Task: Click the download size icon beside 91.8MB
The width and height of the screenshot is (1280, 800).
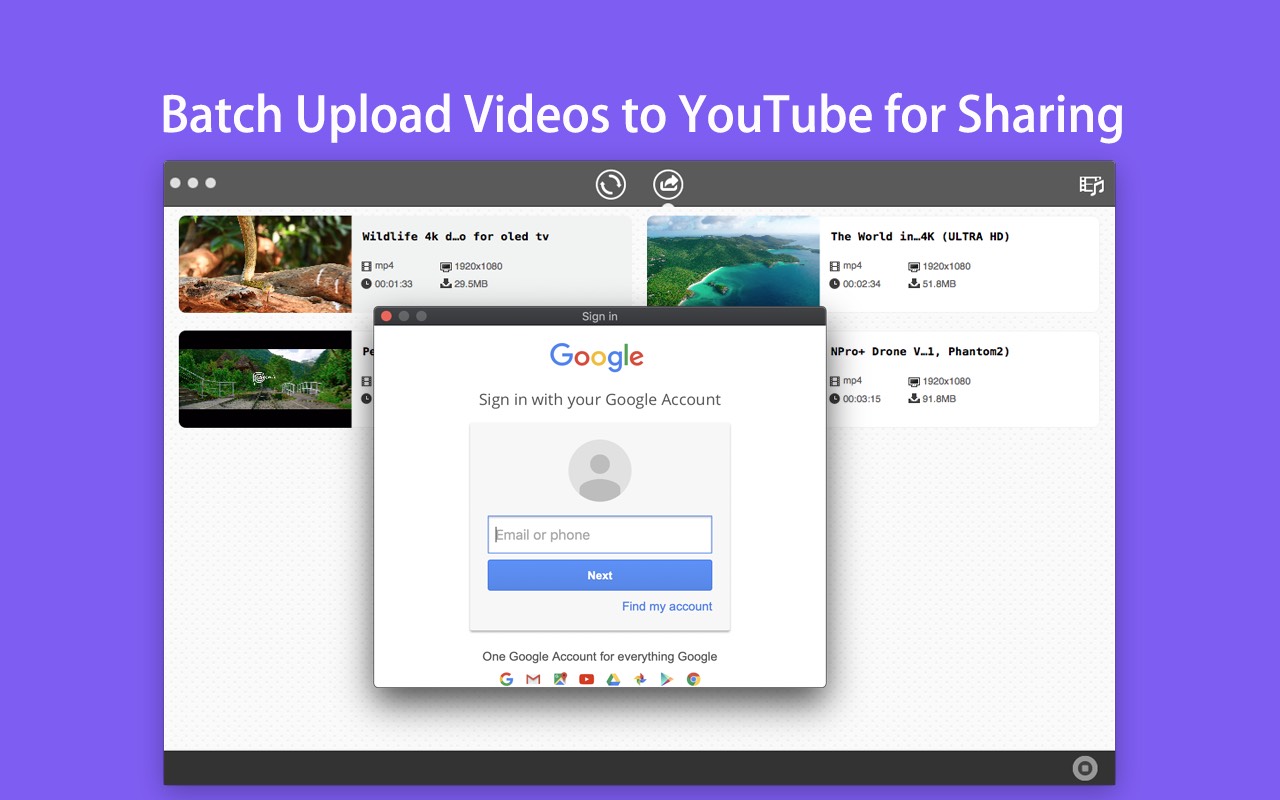Action: pyautogui.click(x=914, y=398)
